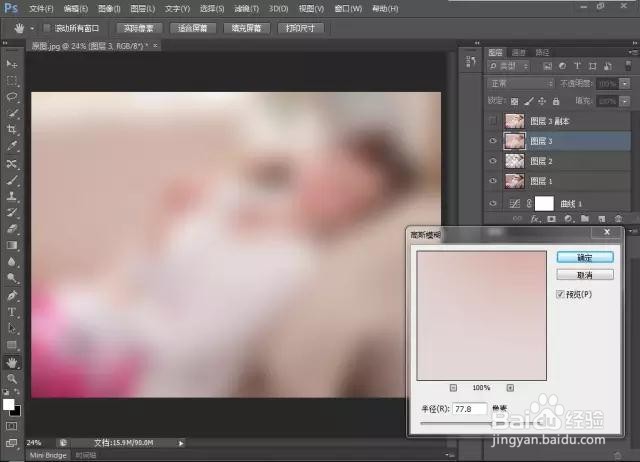Image resolution: width=640 pixels, height=462 pixels.
Task: Hide the 图层 1 layer
Action: pos(493,181)
